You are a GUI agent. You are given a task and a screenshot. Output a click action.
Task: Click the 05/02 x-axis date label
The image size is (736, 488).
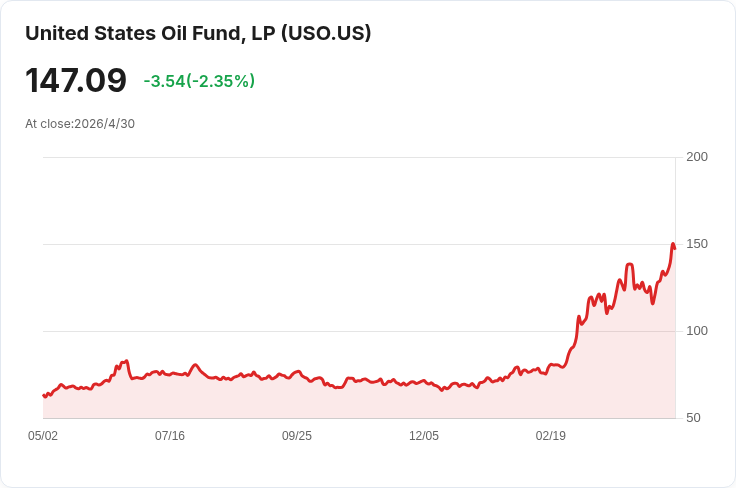click(x=43, y=435)
